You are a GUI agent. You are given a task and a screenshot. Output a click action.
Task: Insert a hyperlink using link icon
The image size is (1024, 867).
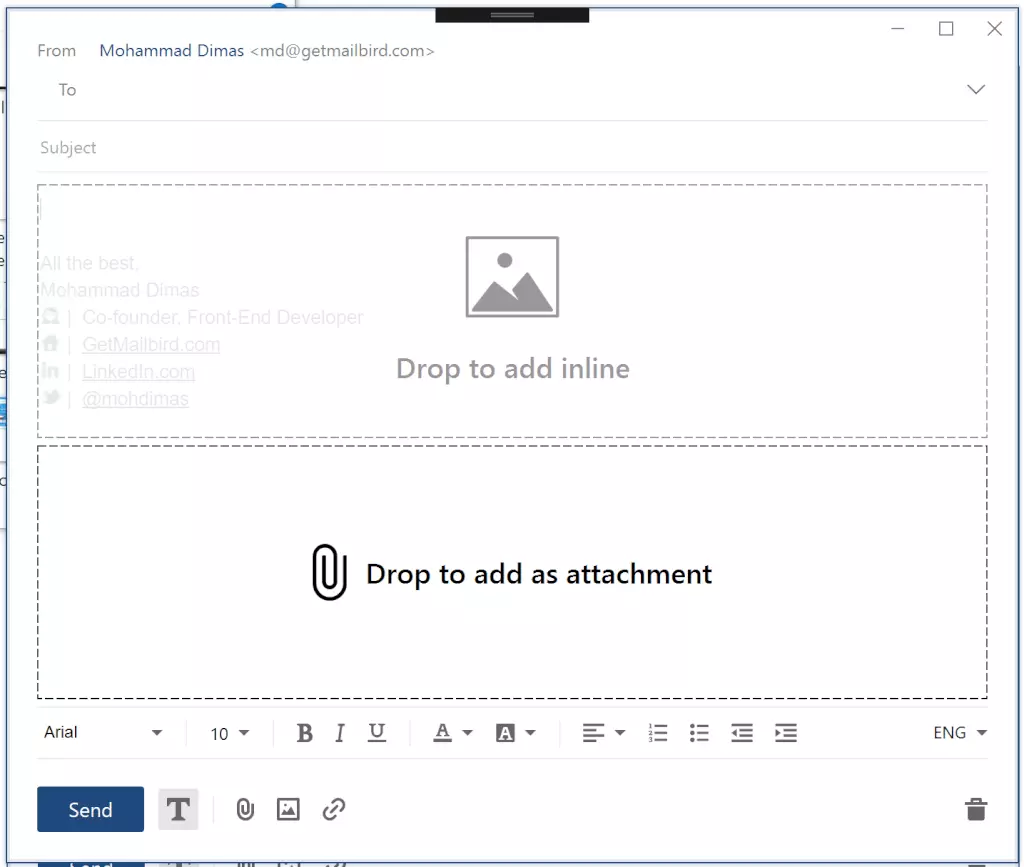(x=334, y=809)
